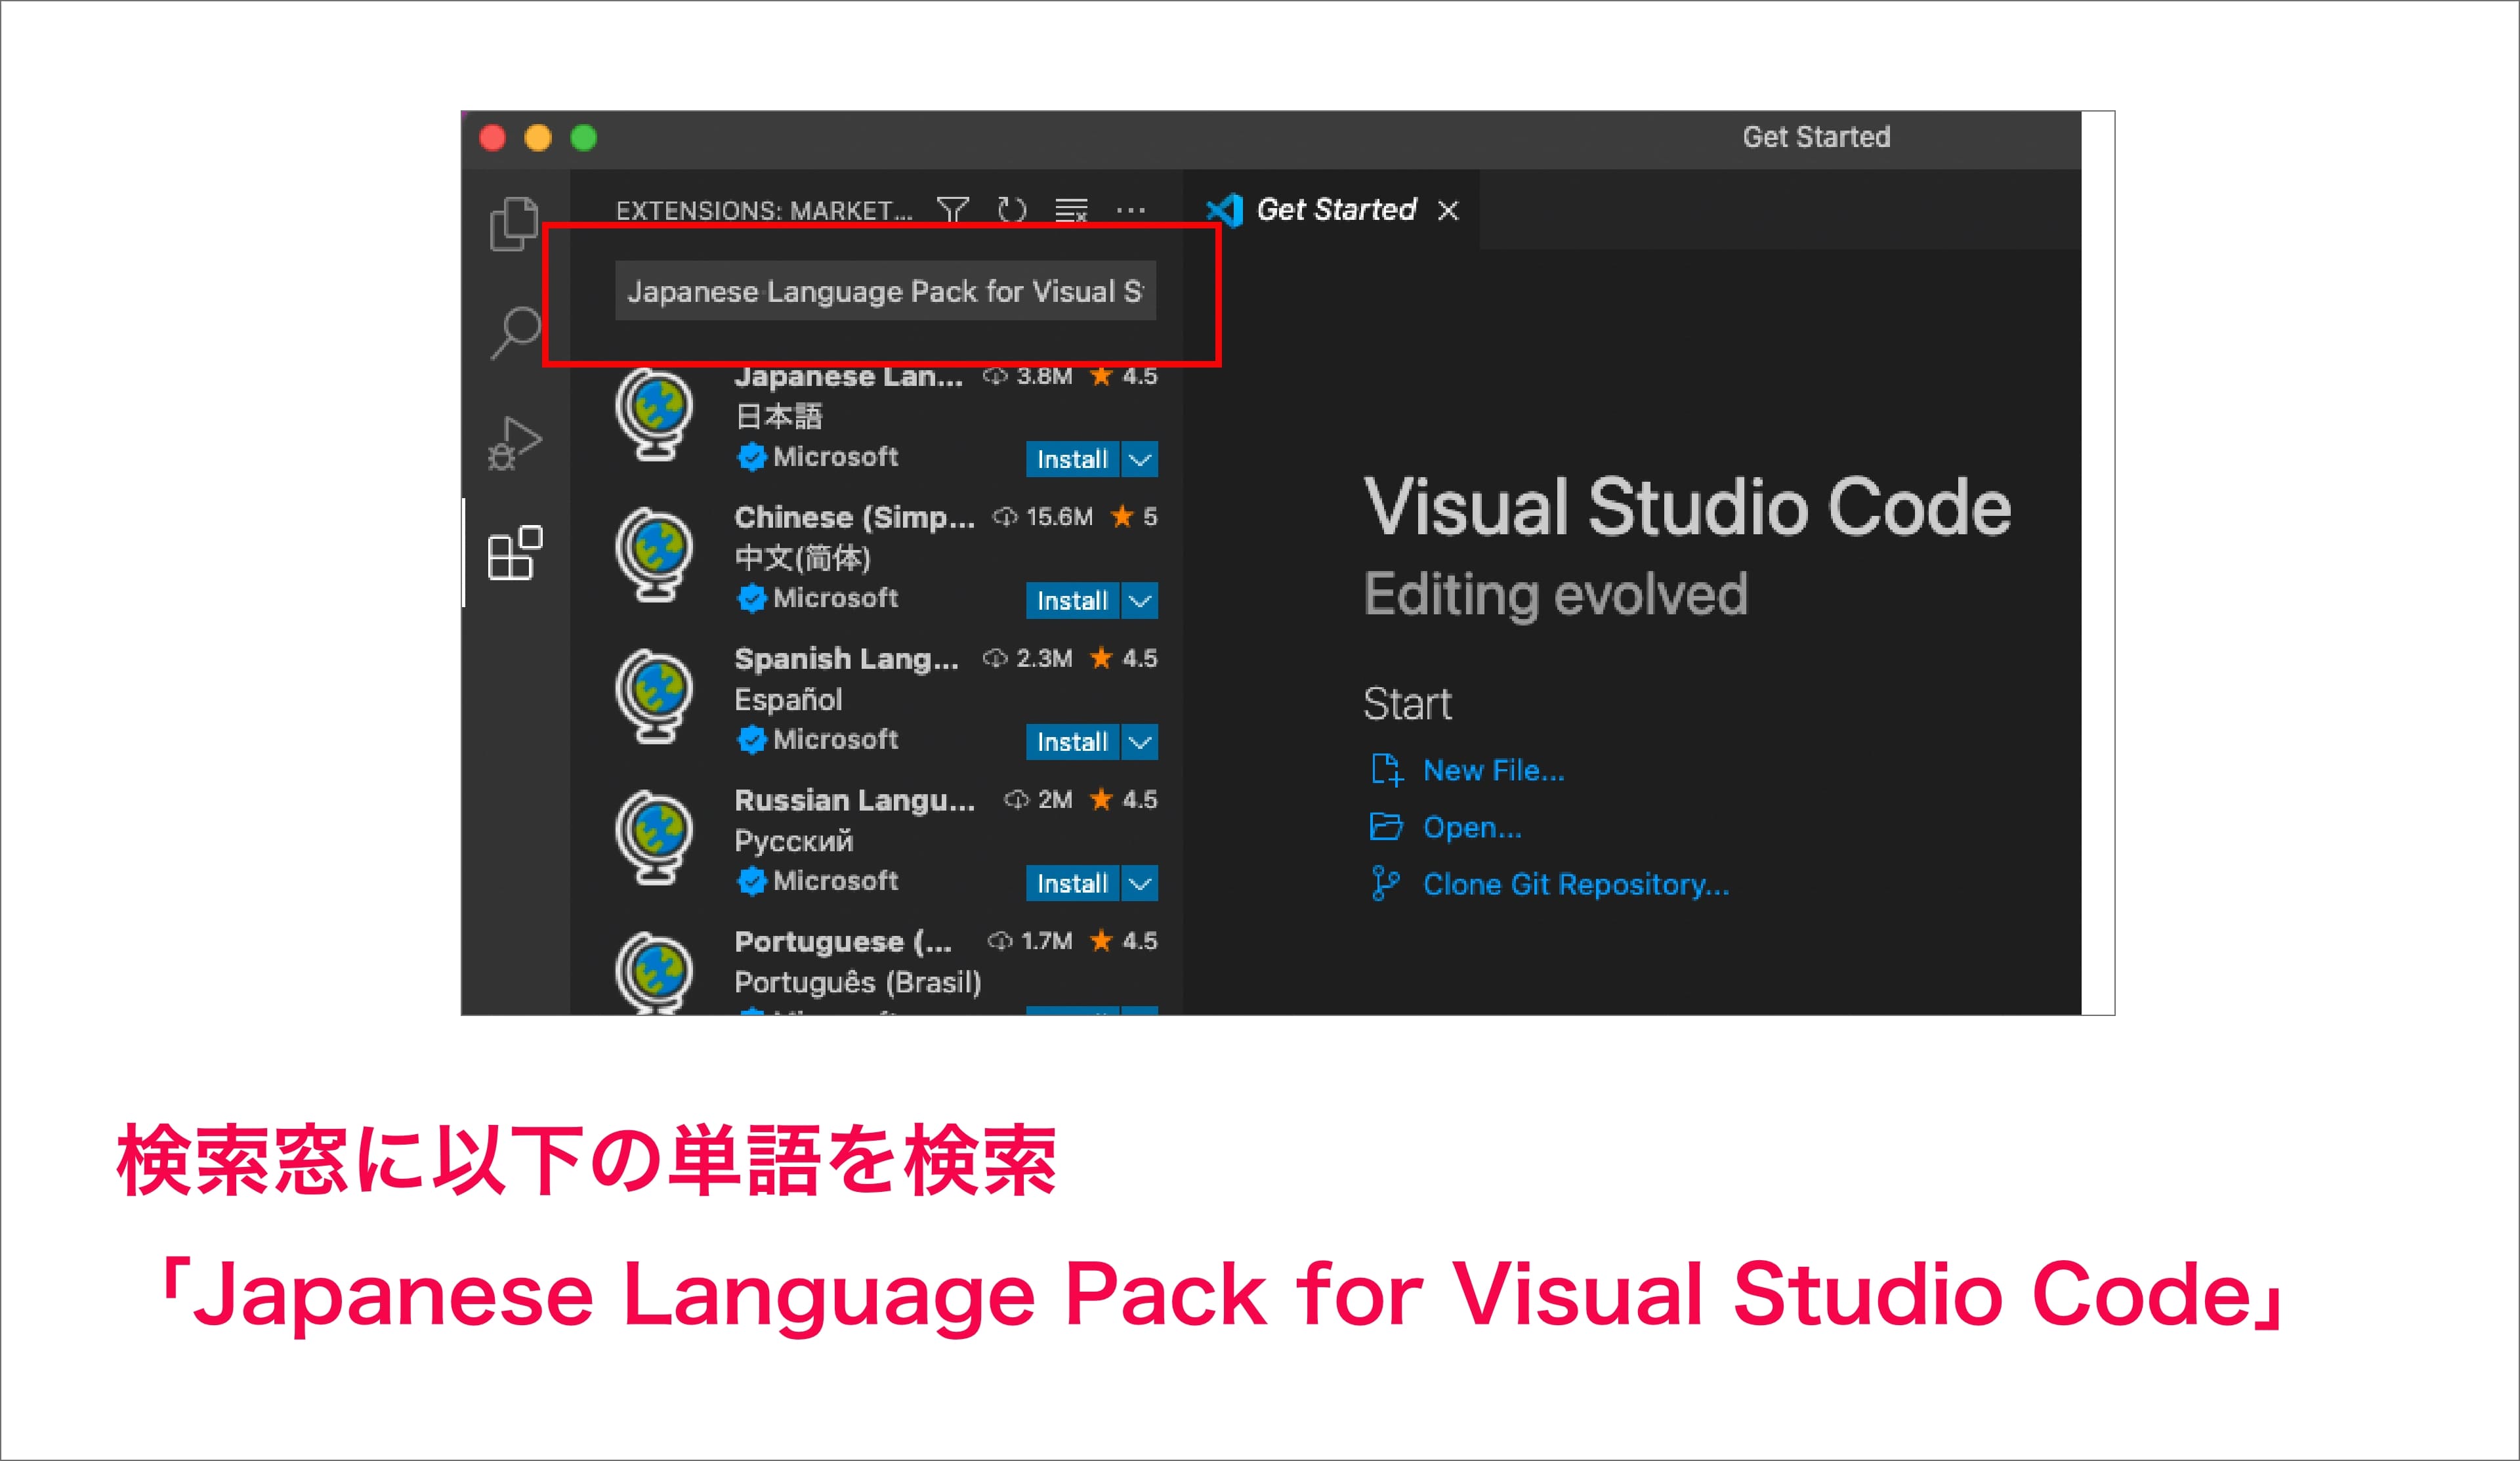The height and width of the screenshot is (1461, 2520).
Task: Click the Clone Git Repository branch icon
Action: click(x=1385, y=883)
